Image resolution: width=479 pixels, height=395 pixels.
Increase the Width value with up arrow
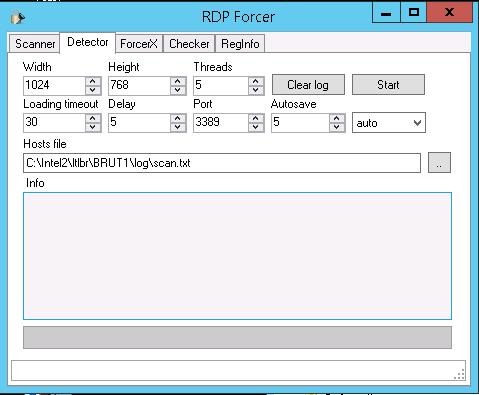click(x=93, y=81)
